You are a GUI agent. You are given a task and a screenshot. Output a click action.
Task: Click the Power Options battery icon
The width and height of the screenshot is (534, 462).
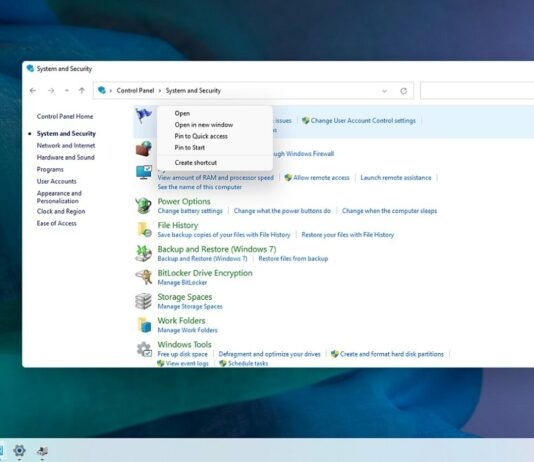[x=143, y=205]
